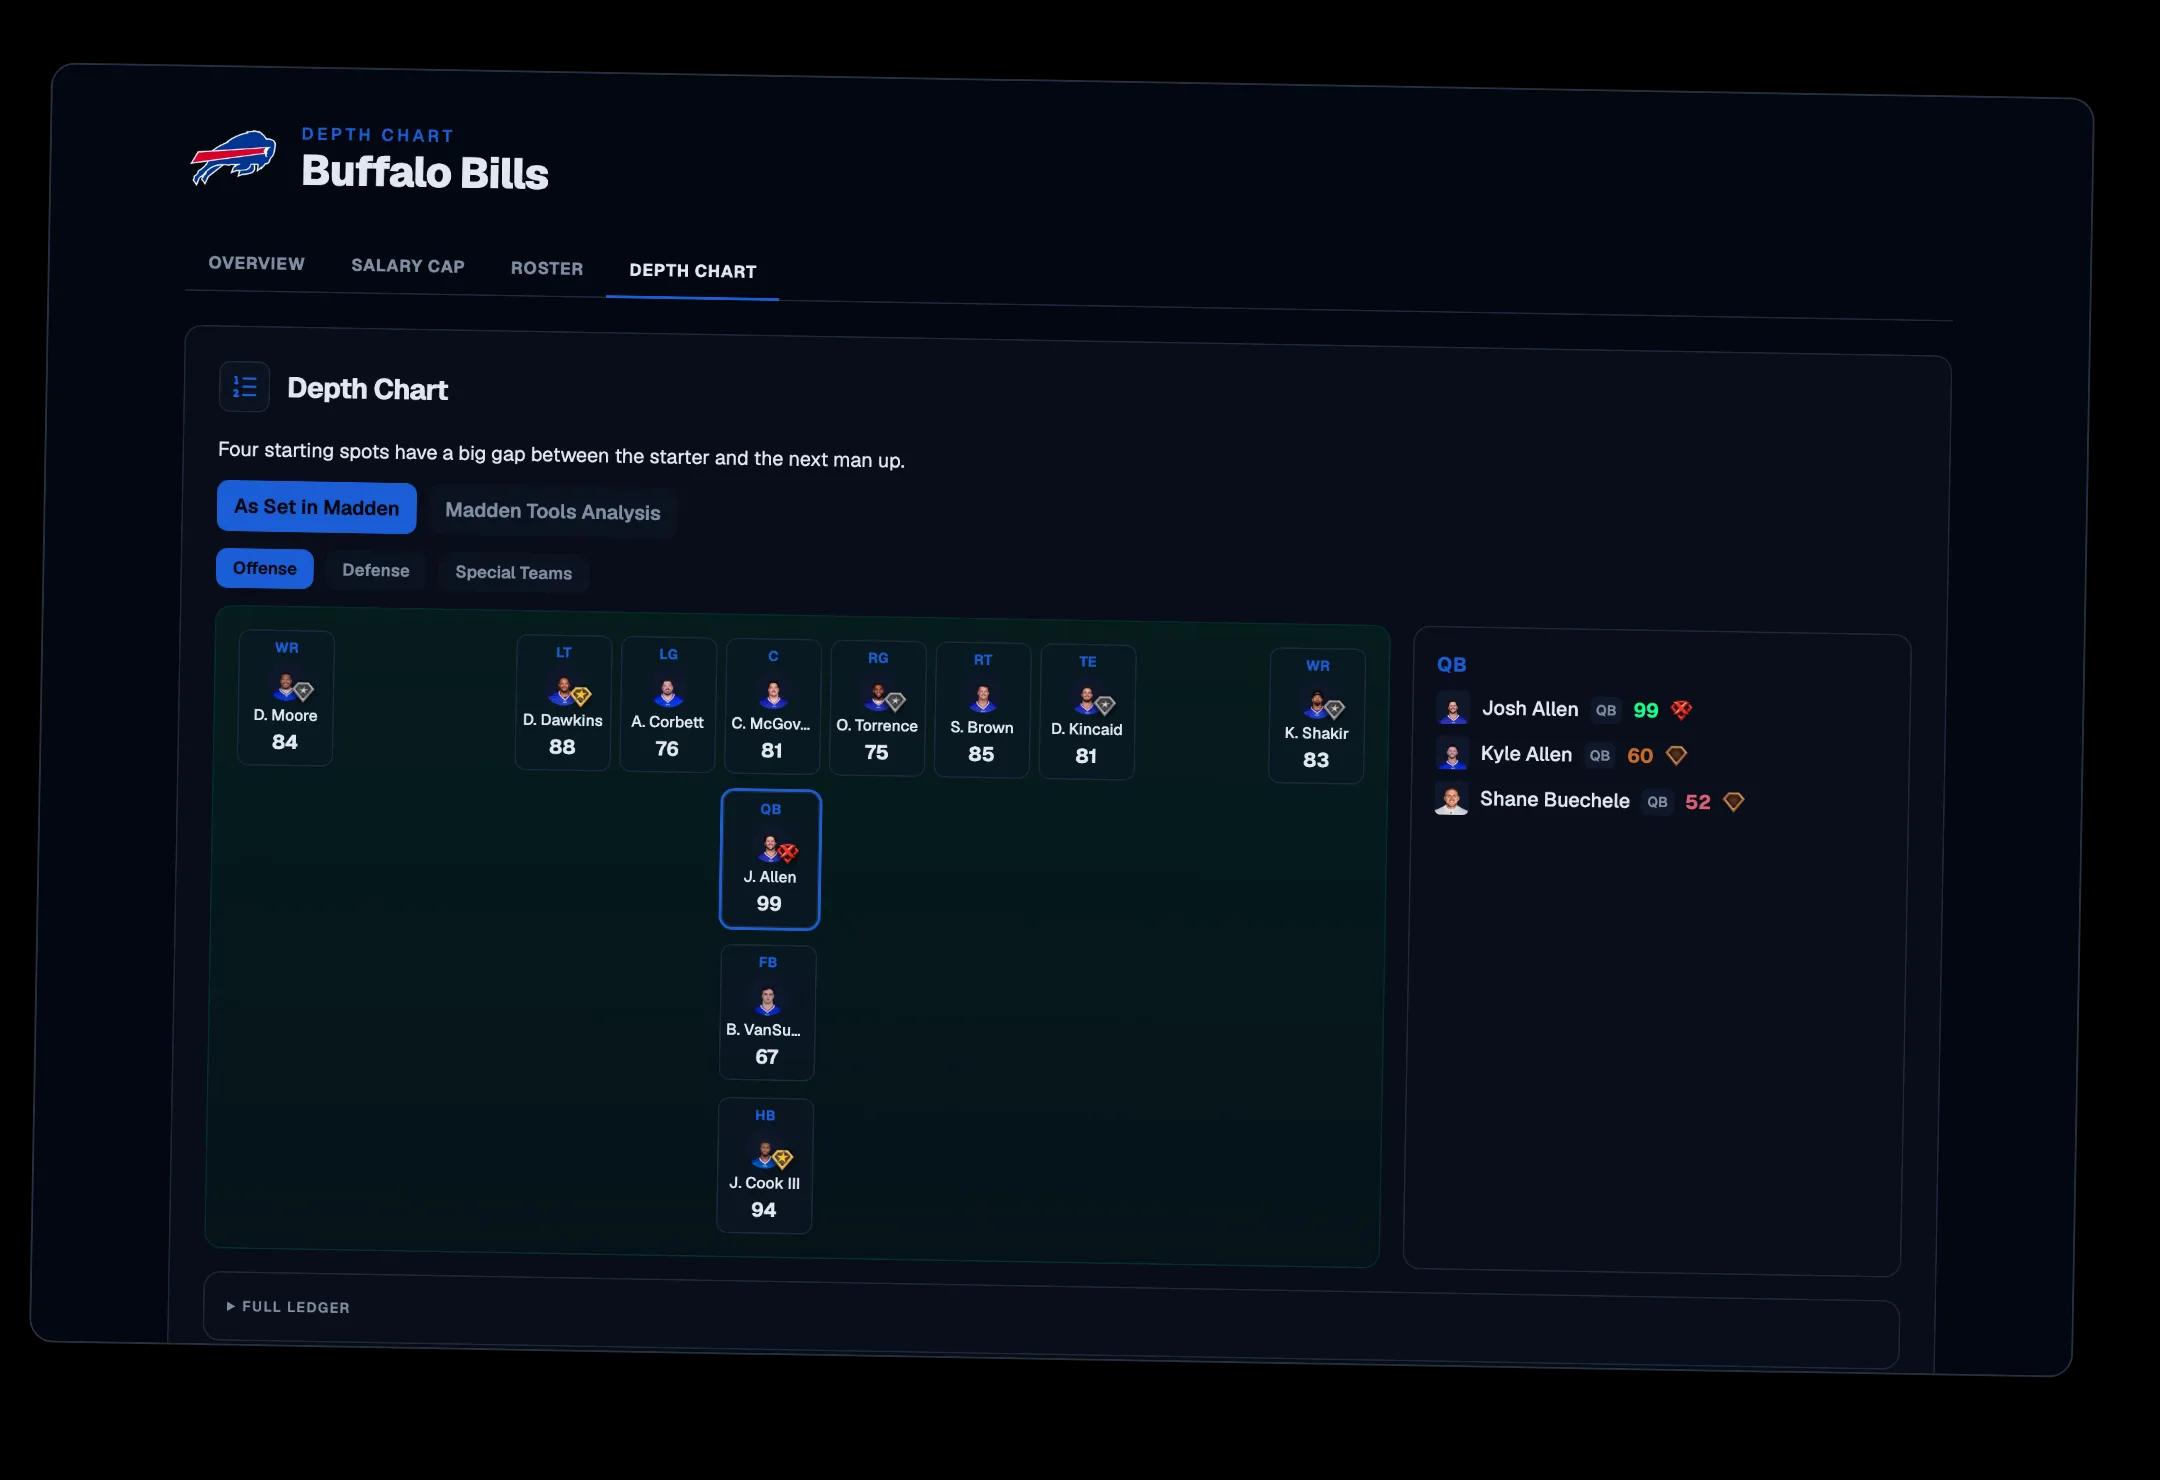2160x1480 pixels.
Task: Select the LT position label
Action: click(564, 652)
